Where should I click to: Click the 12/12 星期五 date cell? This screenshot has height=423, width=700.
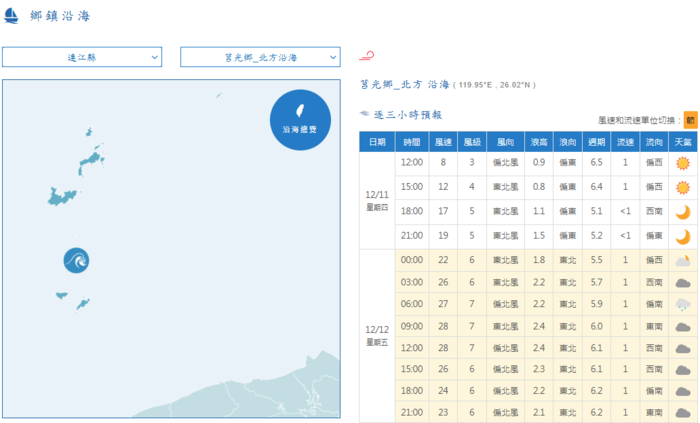pos(376,335)
